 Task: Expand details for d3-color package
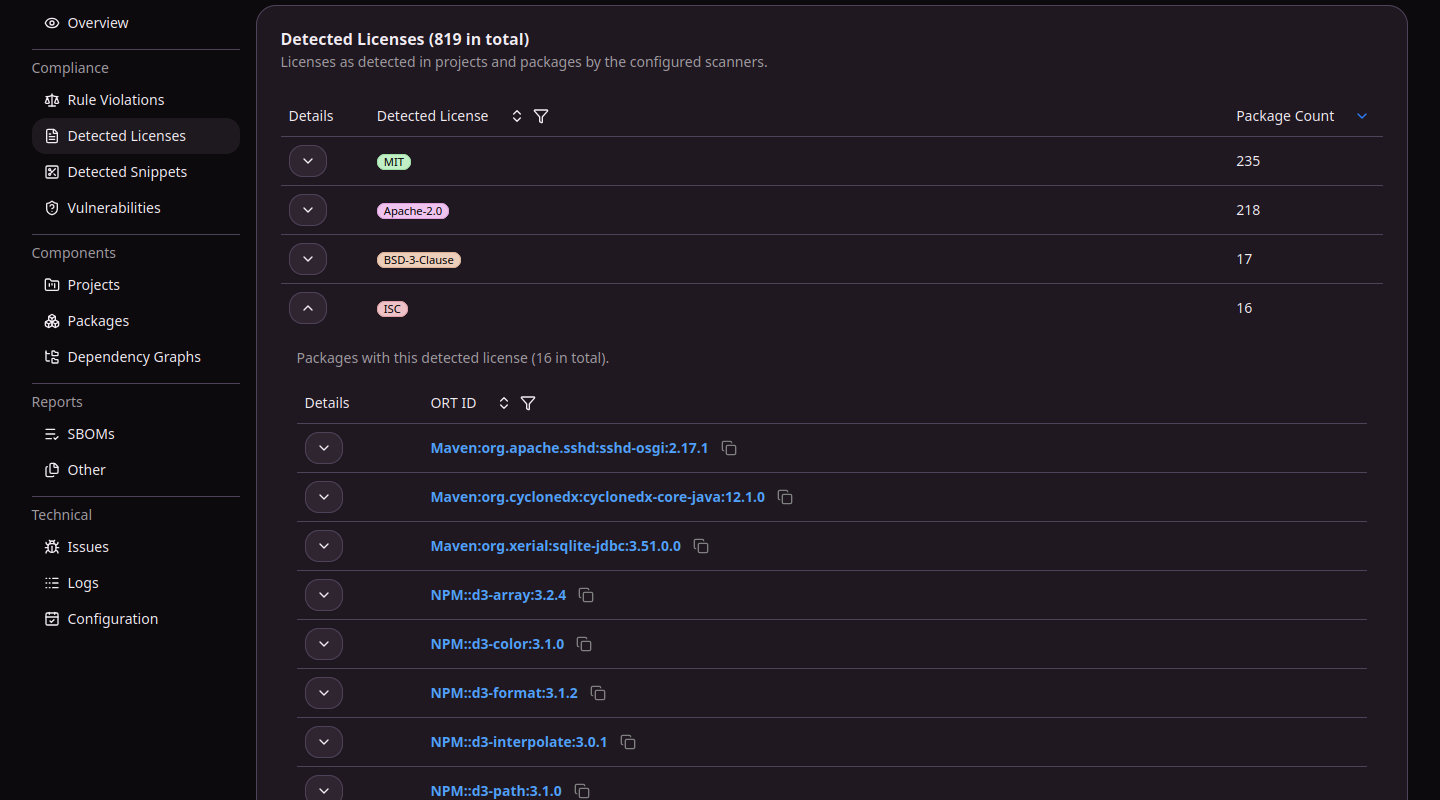(x=324, y=644)
